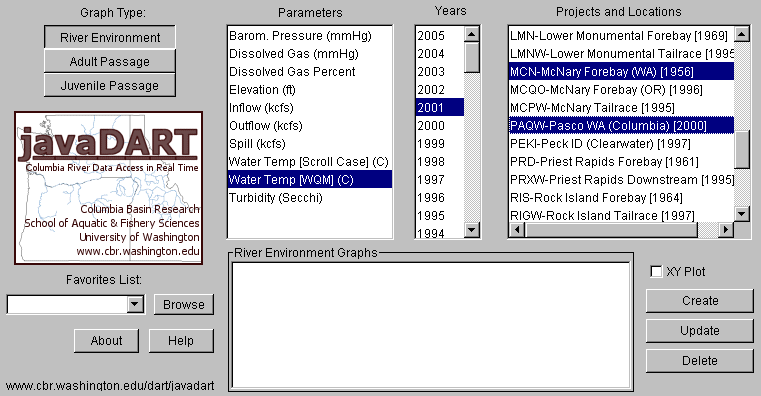Select year 2005
The width and height of the screenshot is (761, 396).
click(x=440, y=36)
